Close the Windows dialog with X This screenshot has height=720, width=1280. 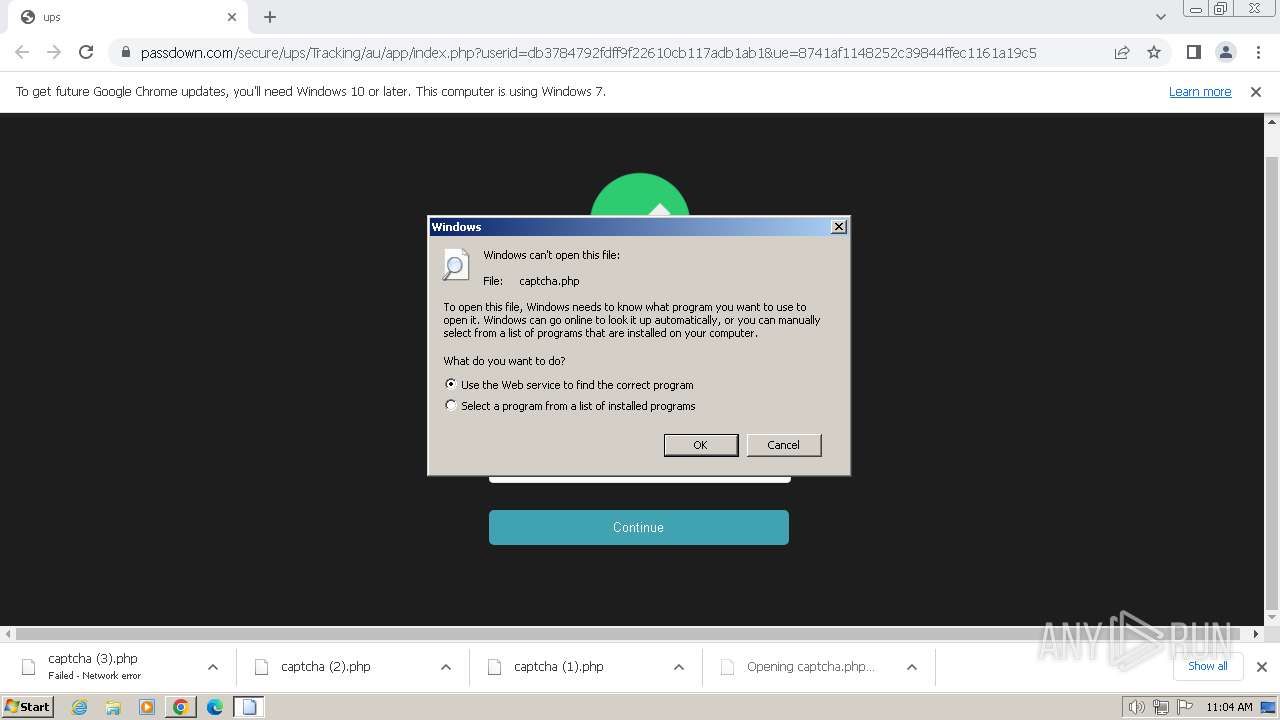coord(839,227)
